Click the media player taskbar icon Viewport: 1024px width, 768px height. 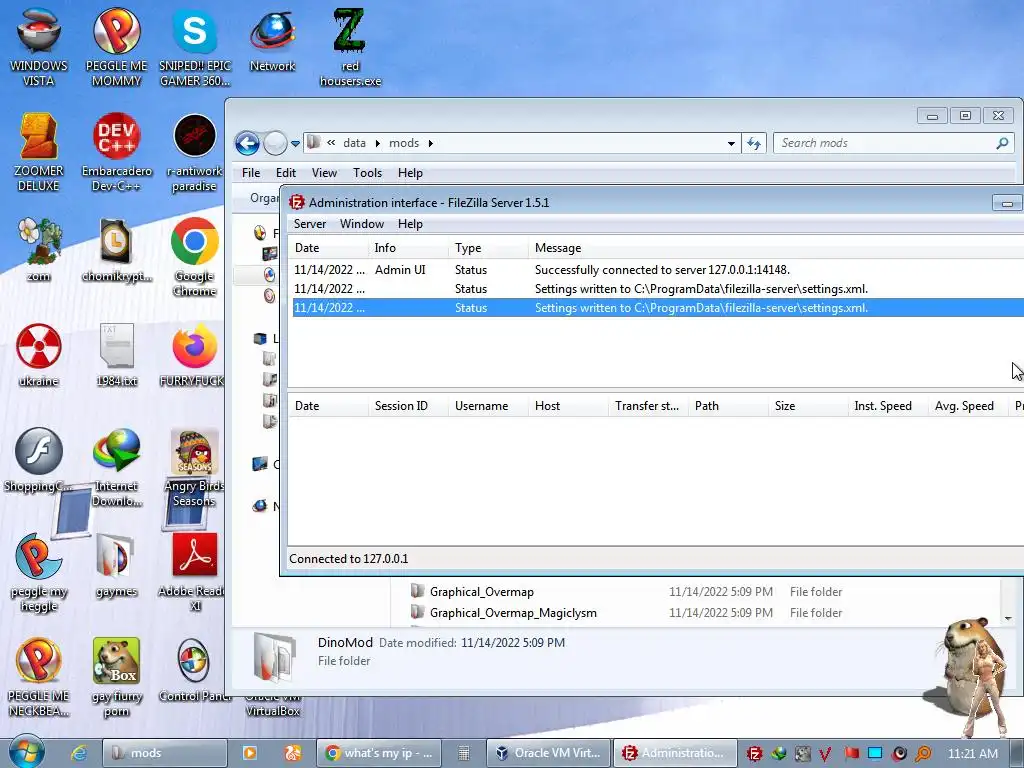pyautogui.click(x=249, y=753)
